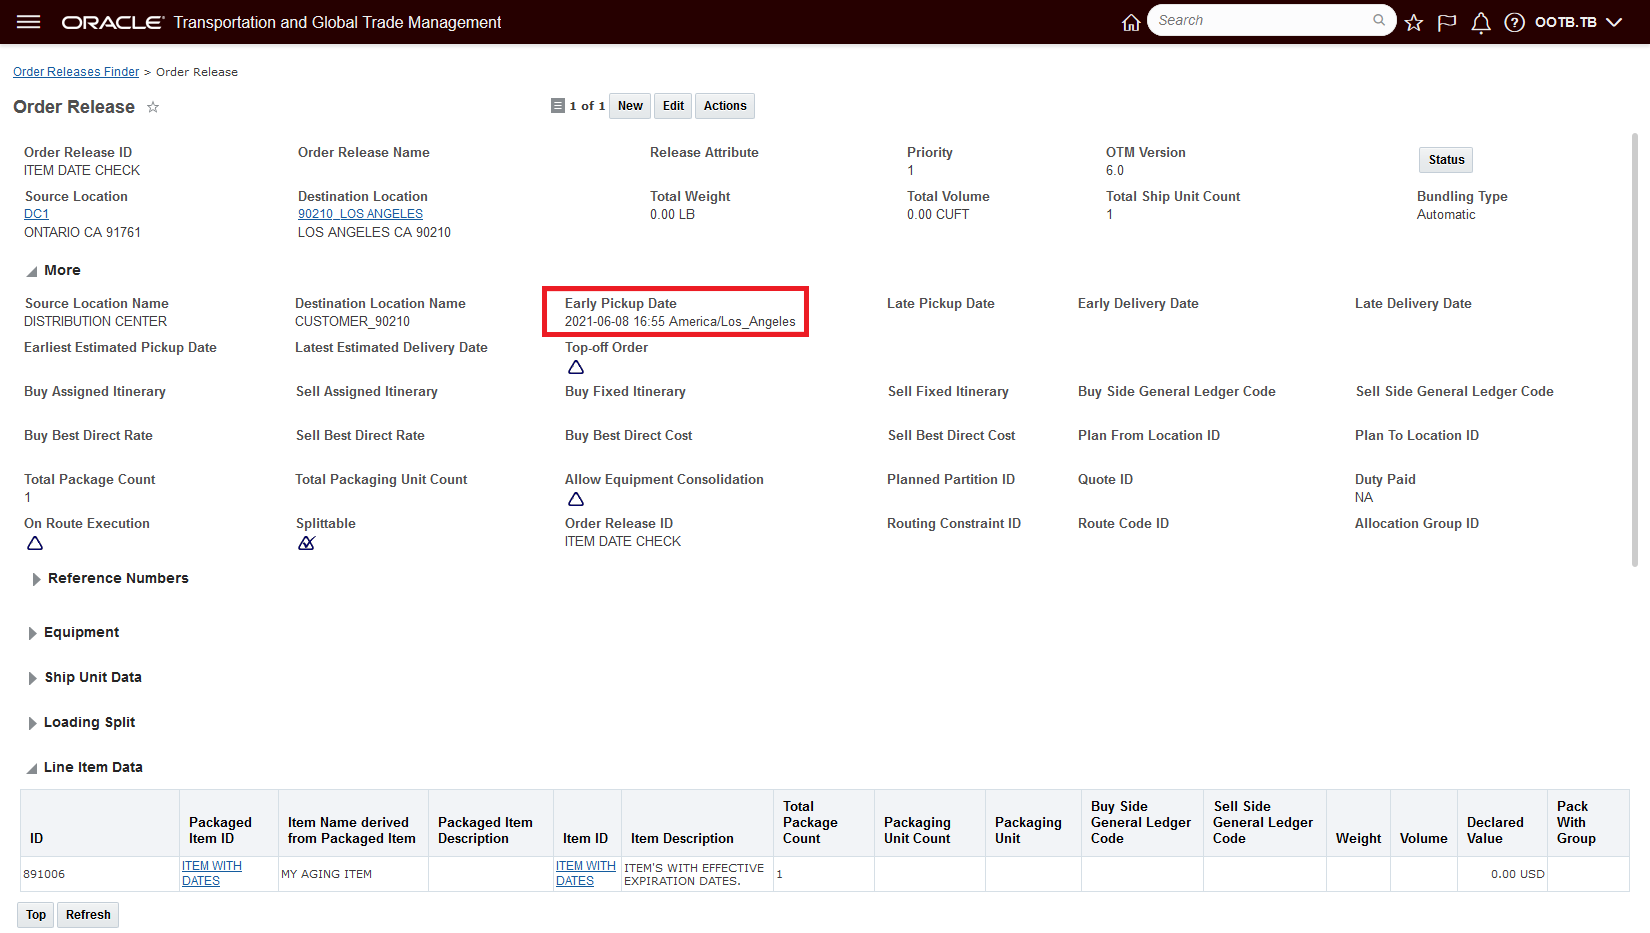Open the Favorites star in header
The height and width of the screenshot is (933, 1650).
pyautogui.click(x=1414, y=22)
